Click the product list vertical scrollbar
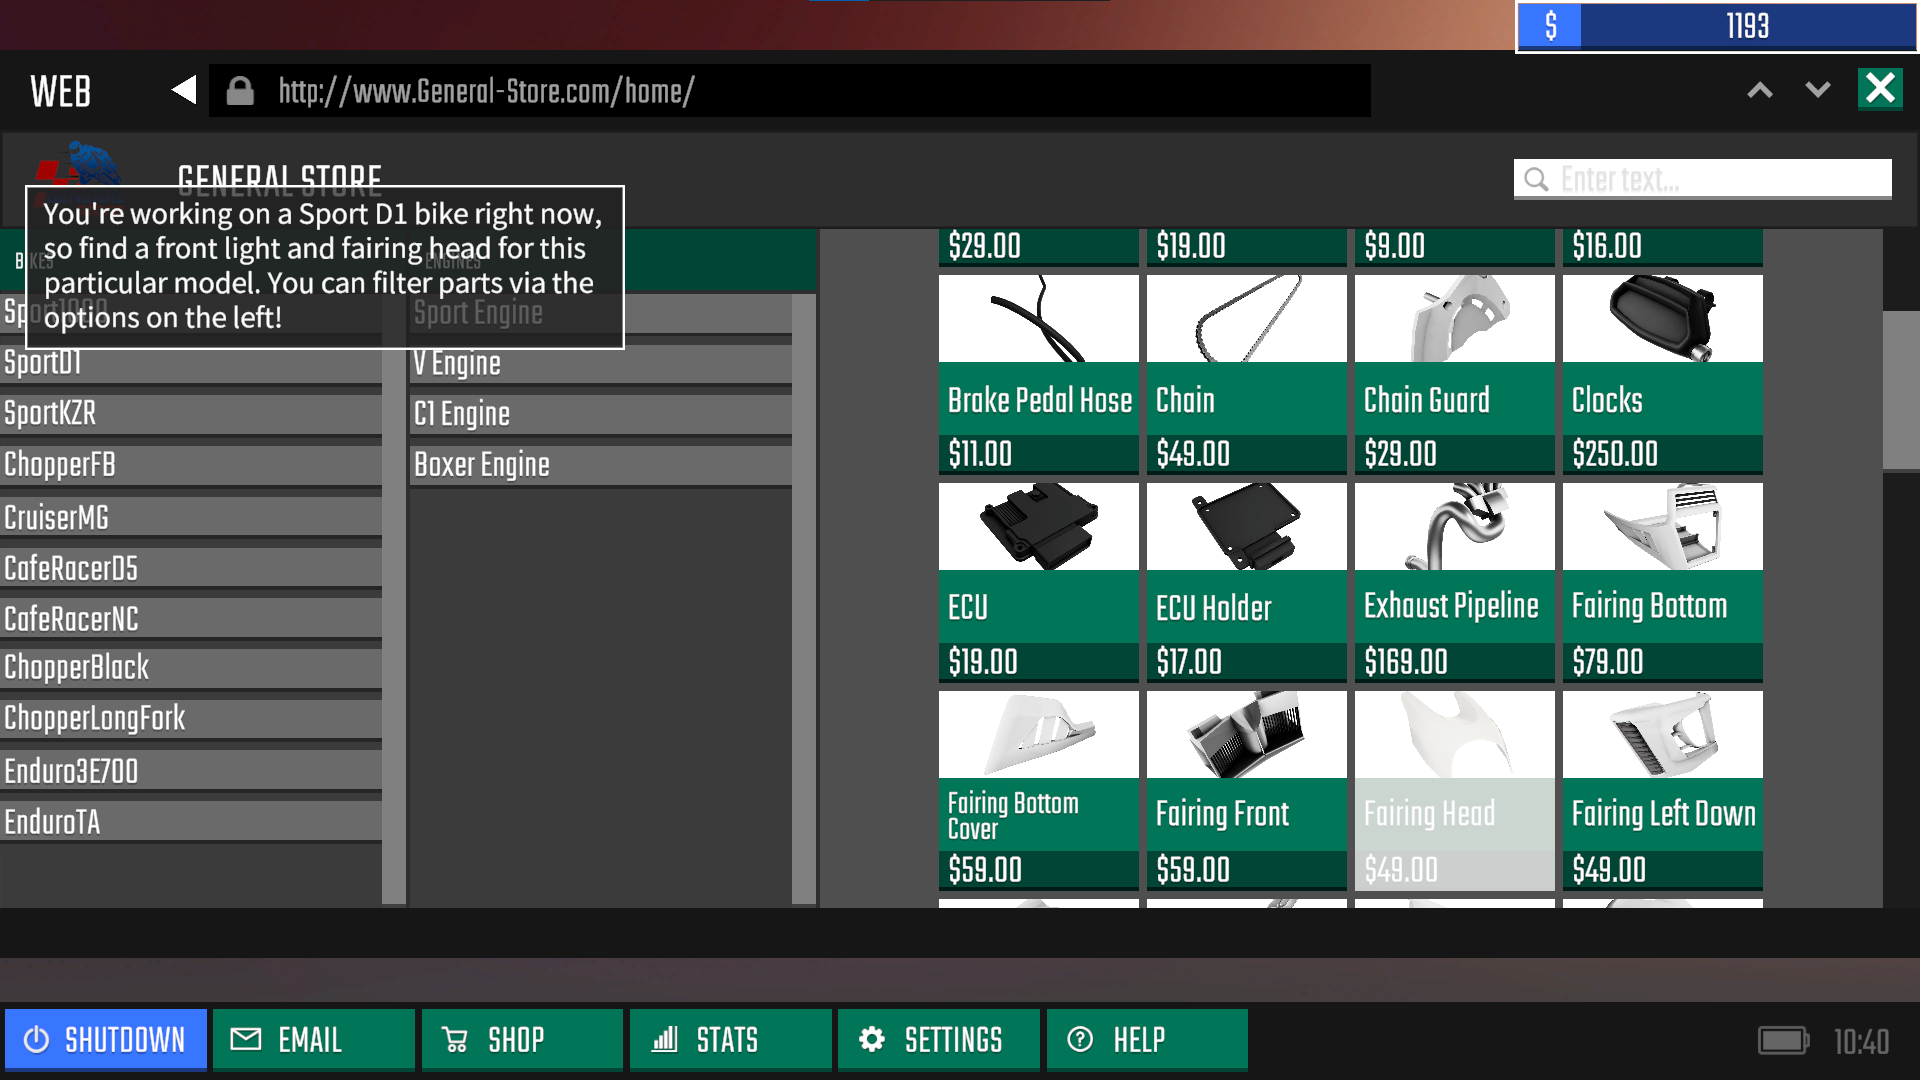 1901,390
